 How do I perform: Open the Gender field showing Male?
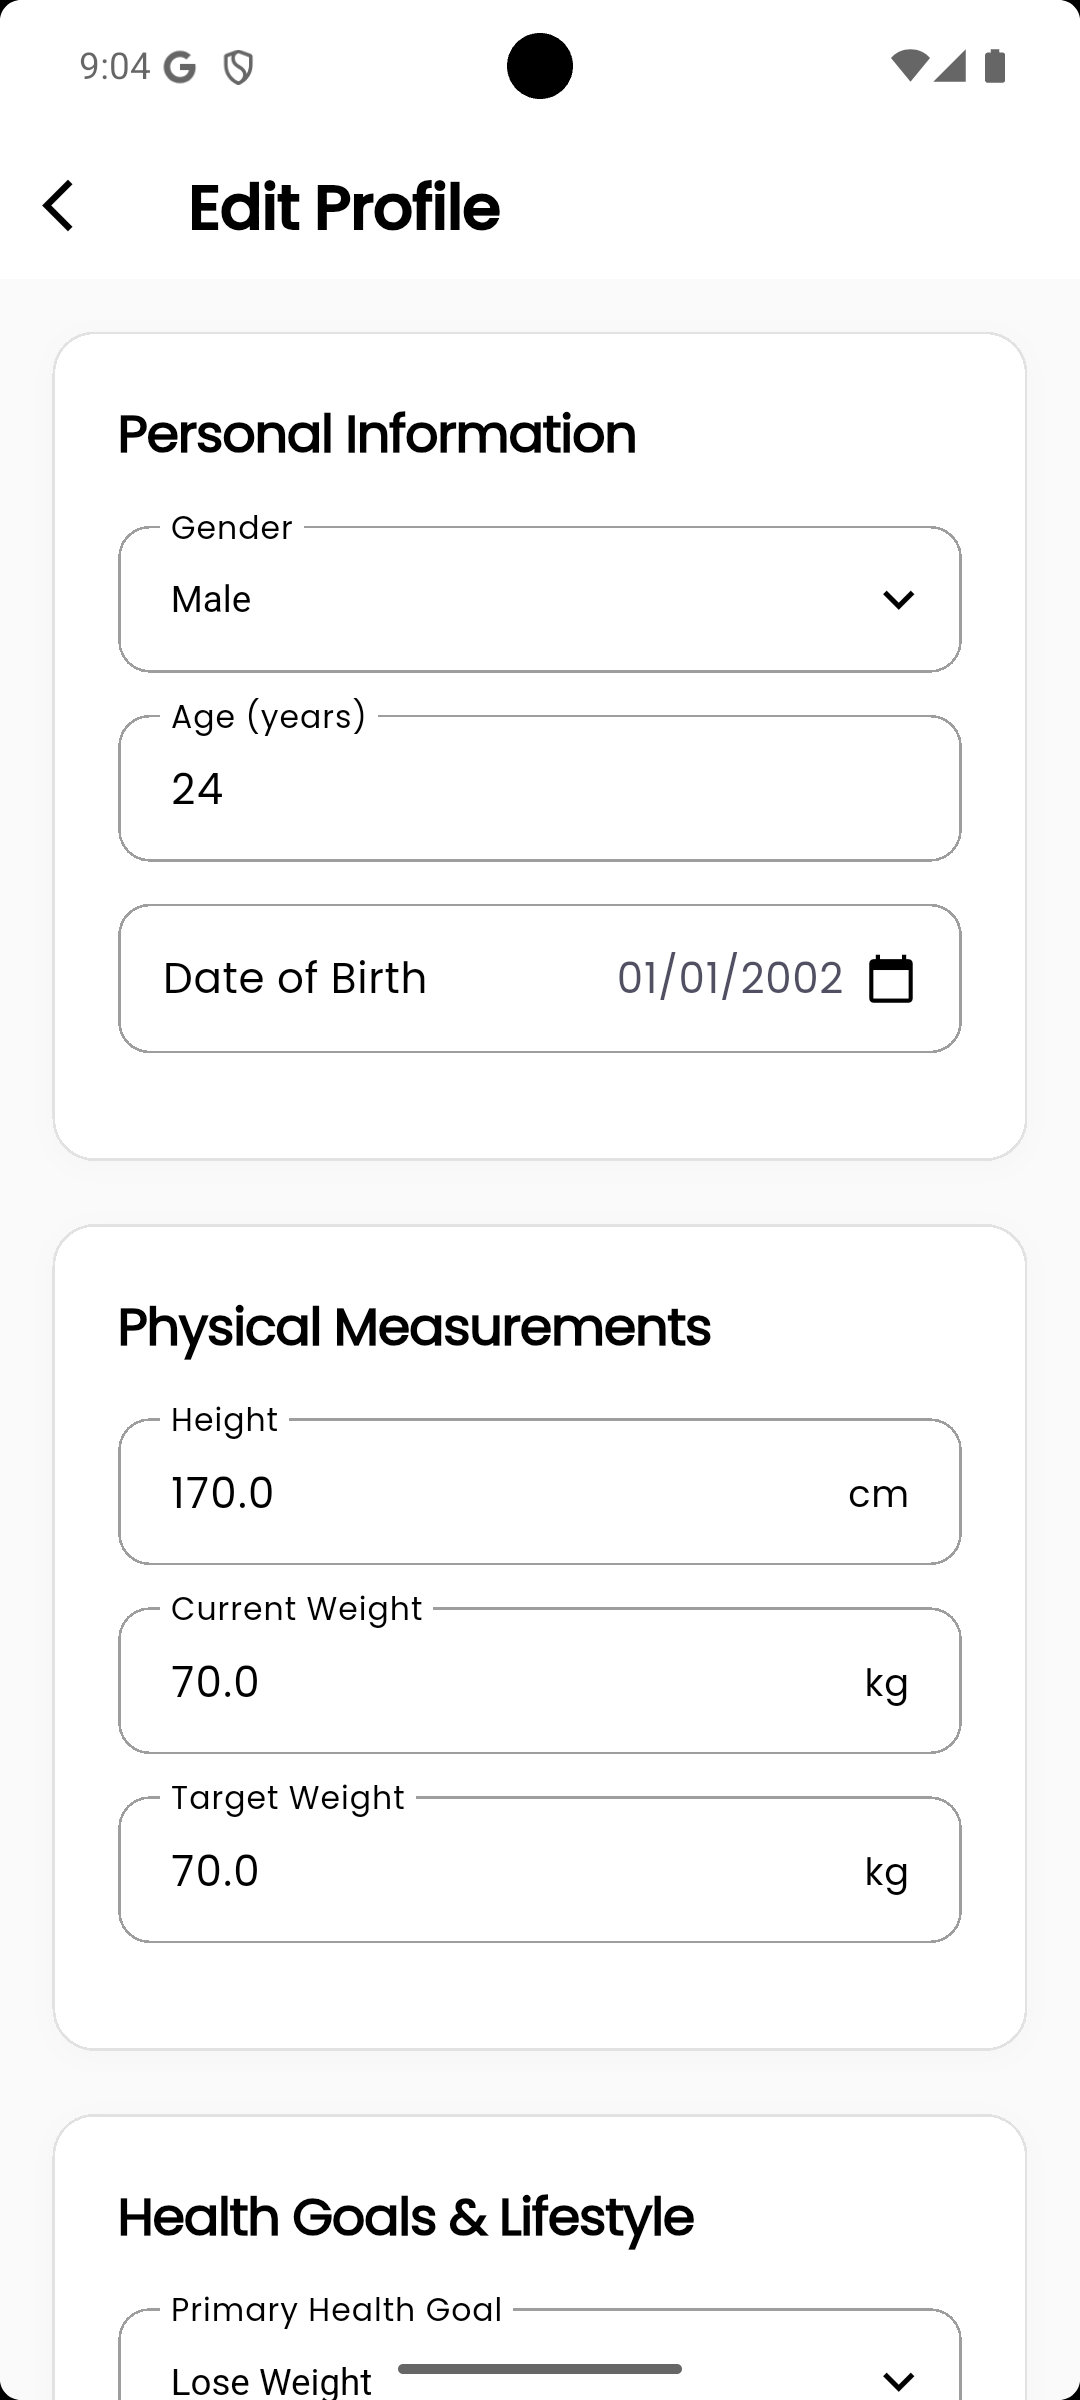click(x=540, y=600)
